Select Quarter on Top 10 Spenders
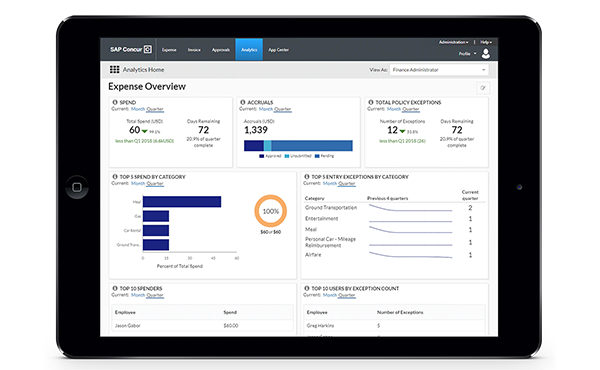The image size is (600, 370). pyautogui.click(x=155, y=295)
